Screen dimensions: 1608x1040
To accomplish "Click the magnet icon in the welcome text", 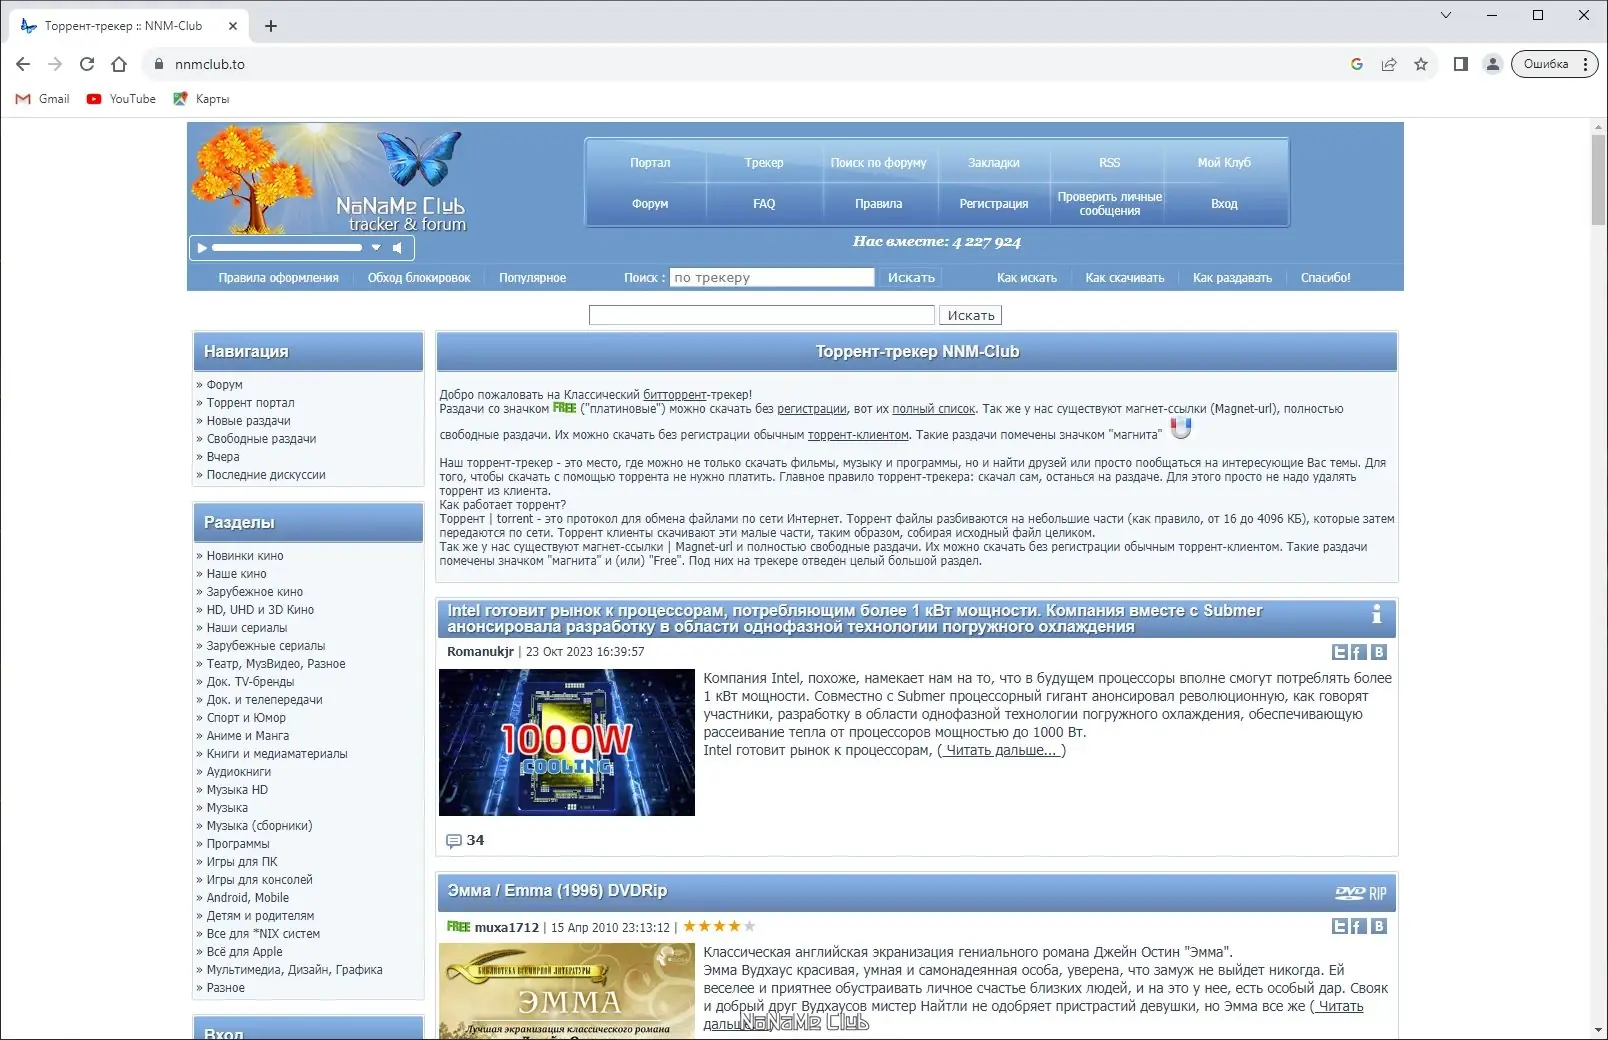I will click(1181, 428).
